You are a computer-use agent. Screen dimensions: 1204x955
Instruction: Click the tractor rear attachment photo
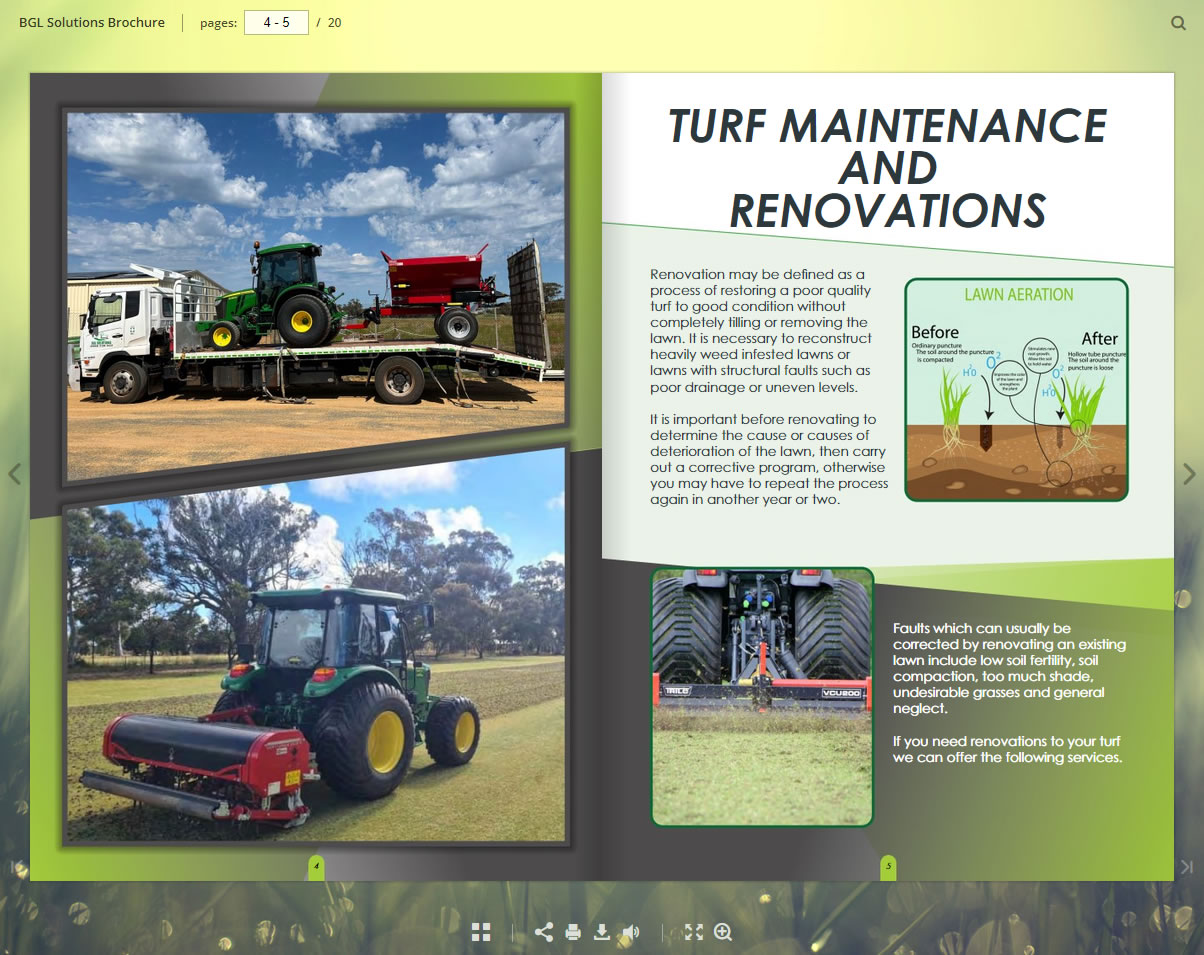pos(762,696)
